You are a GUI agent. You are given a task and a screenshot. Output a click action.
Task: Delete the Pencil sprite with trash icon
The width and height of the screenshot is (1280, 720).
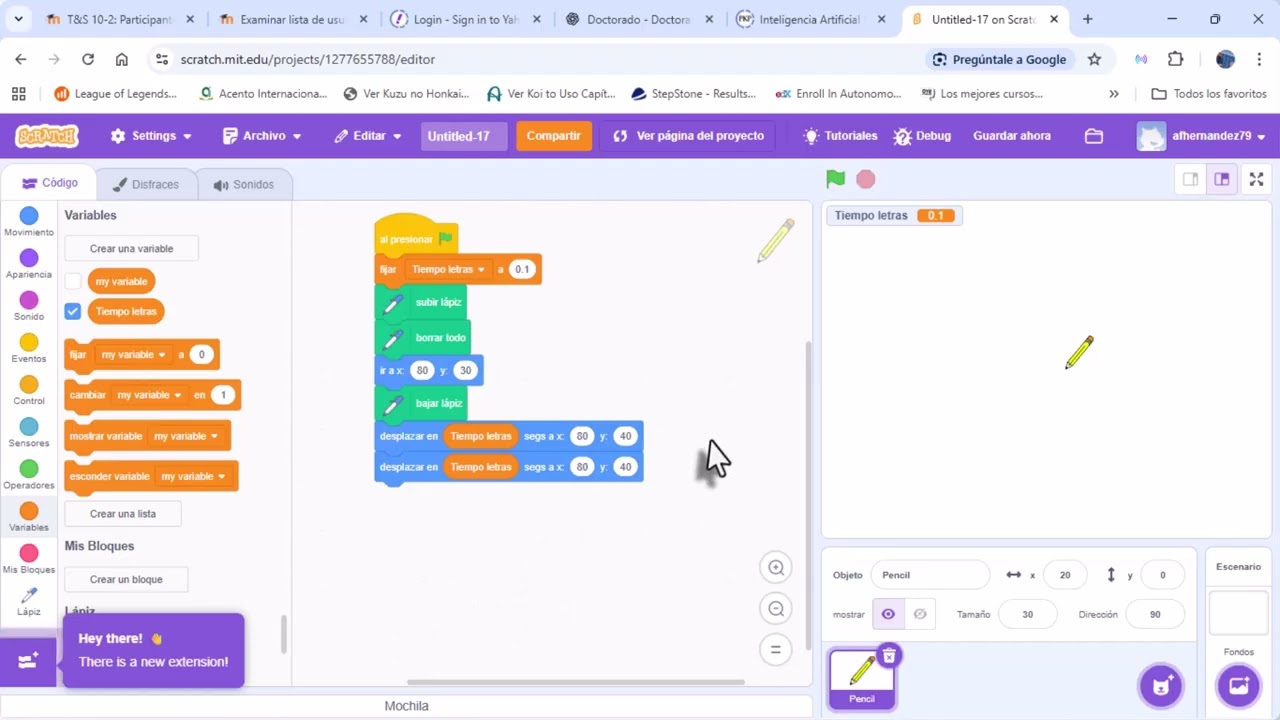click(x=889, y=656)
